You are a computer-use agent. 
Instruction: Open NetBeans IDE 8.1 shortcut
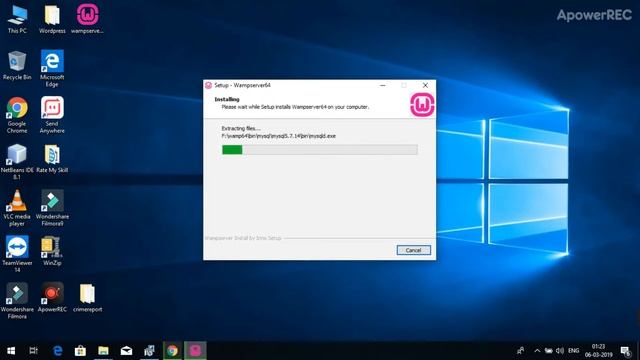(x=17, y=162)
